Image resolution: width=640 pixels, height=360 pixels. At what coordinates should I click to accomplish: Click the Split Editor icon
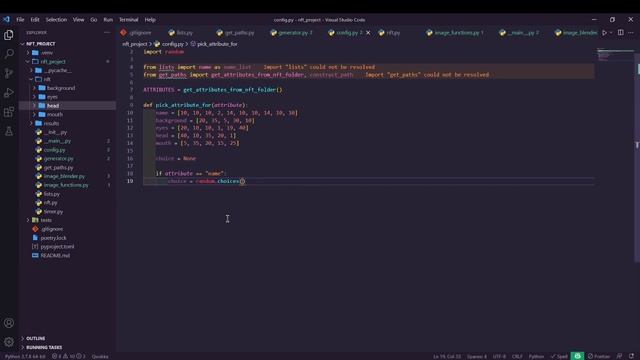point(620,33)
